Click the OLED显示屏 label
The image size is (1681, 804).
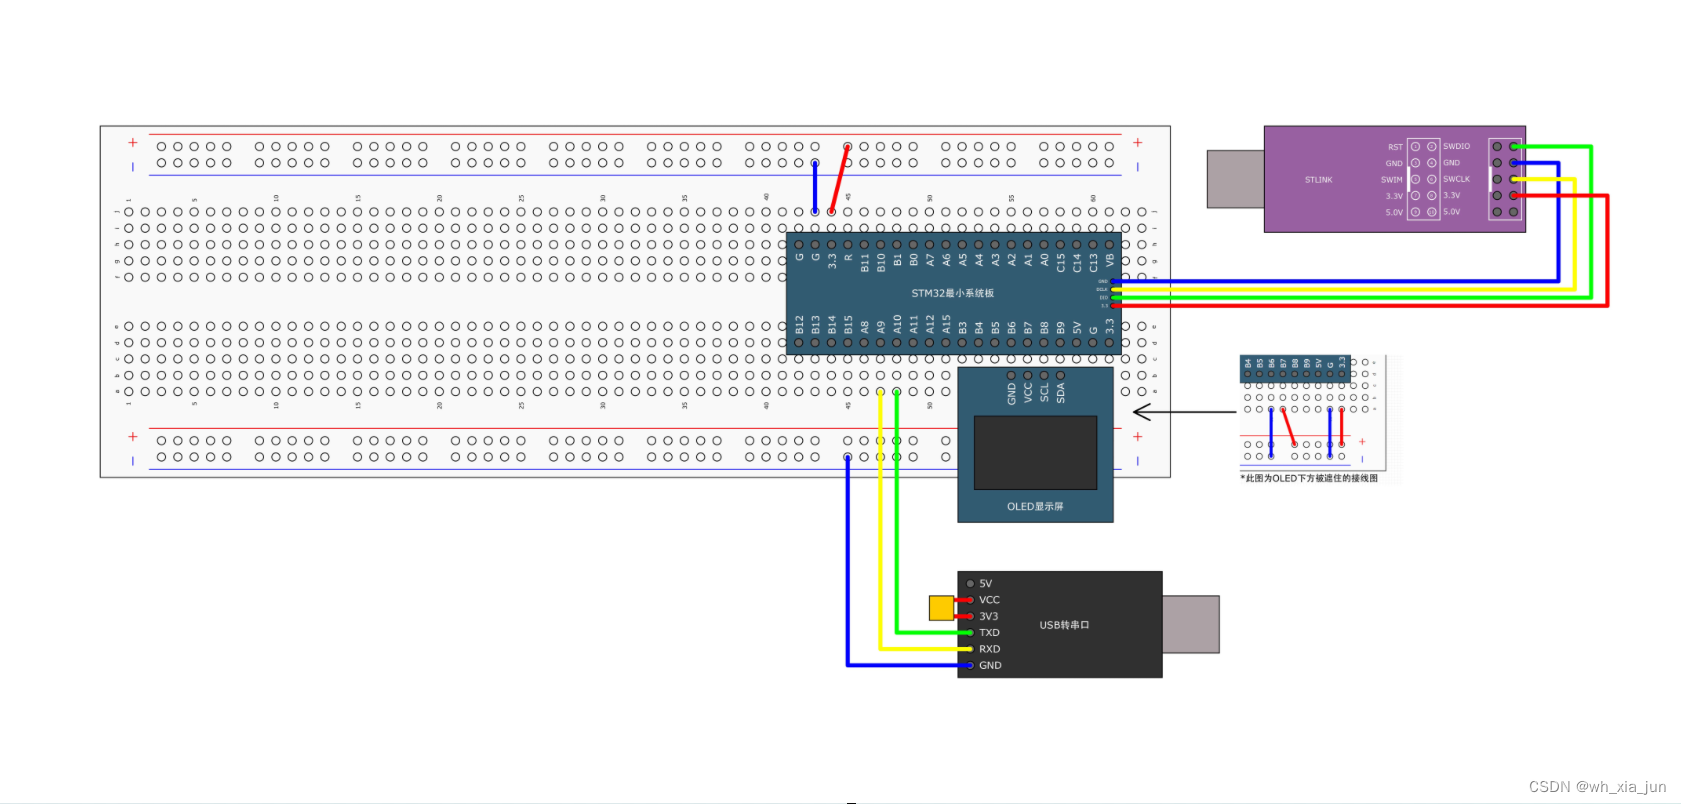pyautogui.click(x=1035, y=507)
